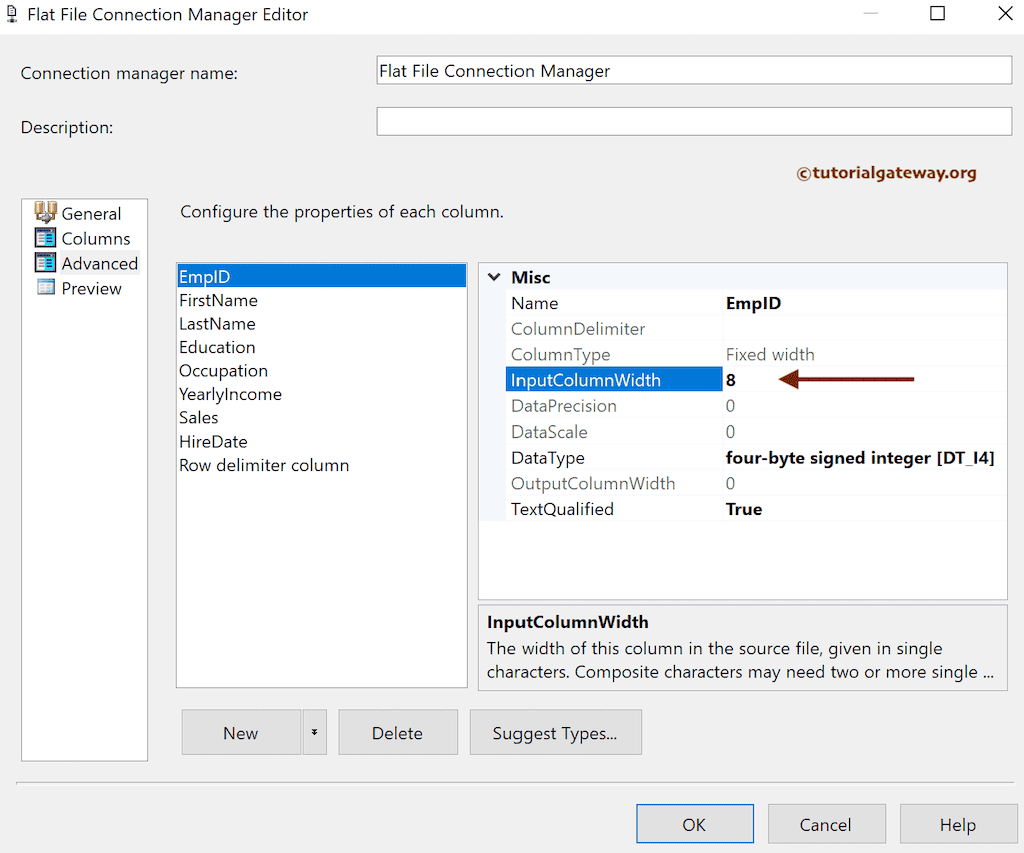Click the tutorialgateway.org logo
Screen dimensions: 1024x853
[887, 172]
